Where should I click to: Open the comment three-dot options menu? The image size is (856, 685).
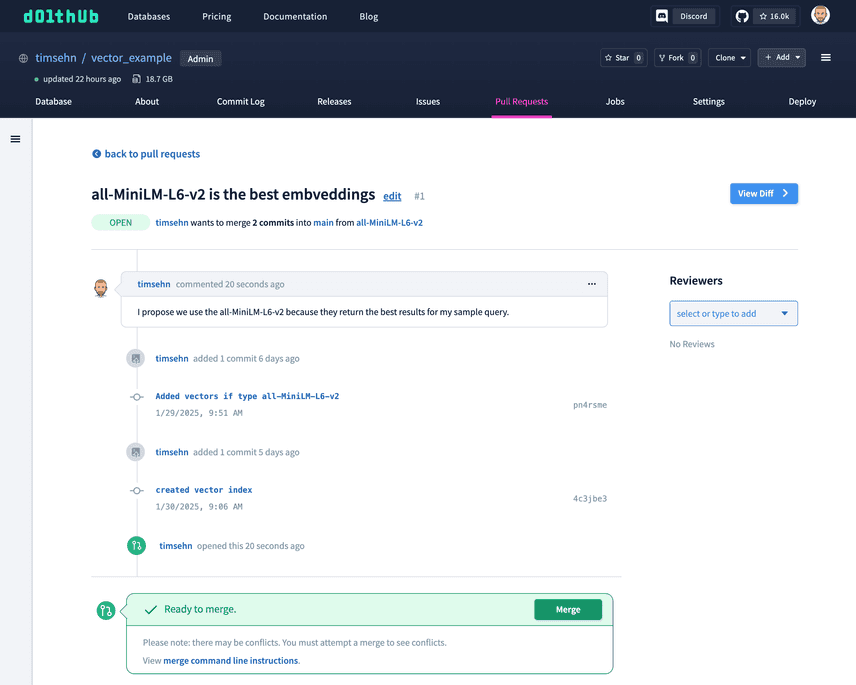(592, 284)
